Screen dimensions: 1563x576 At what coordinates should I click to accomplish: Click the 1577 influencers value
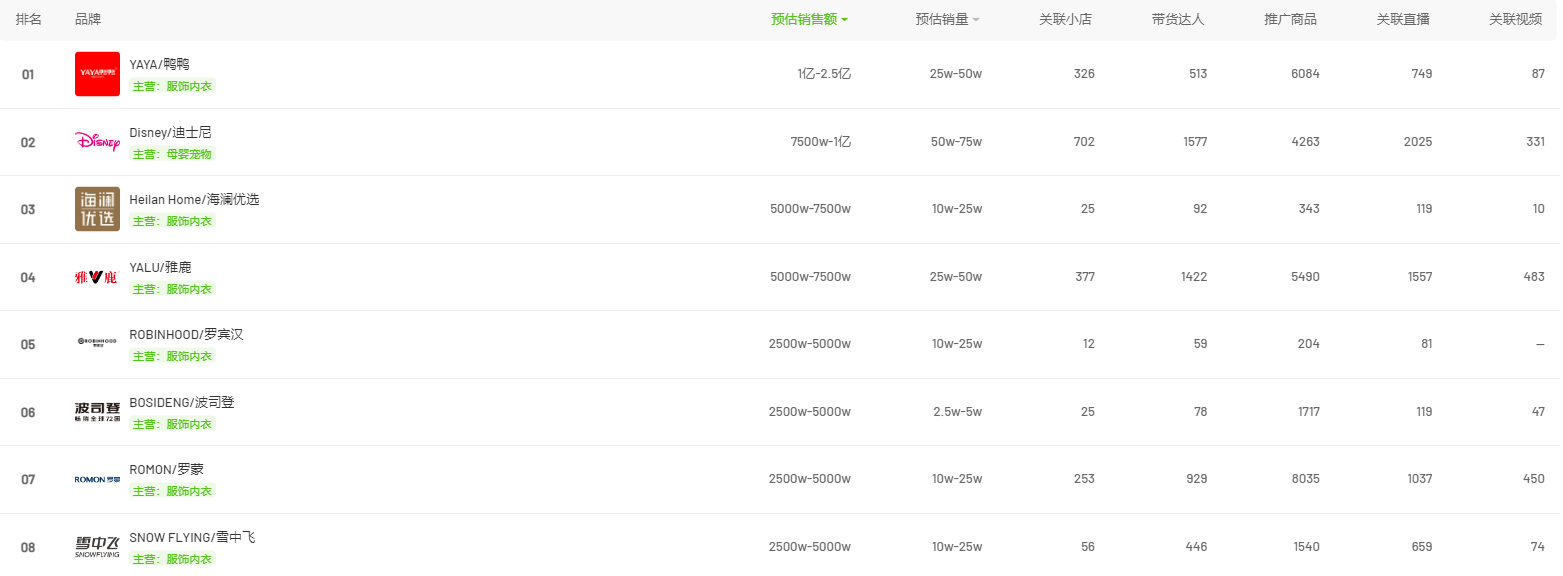tap(1194, 142)
